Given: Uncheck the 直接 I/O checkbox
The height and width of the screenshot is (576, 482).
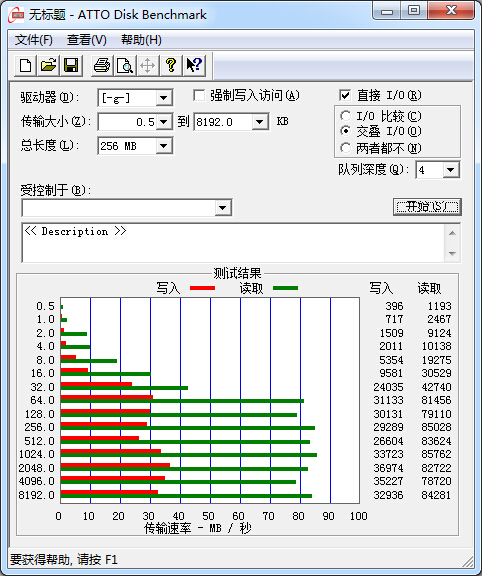Looking at the screenshot, I should 345,96.
